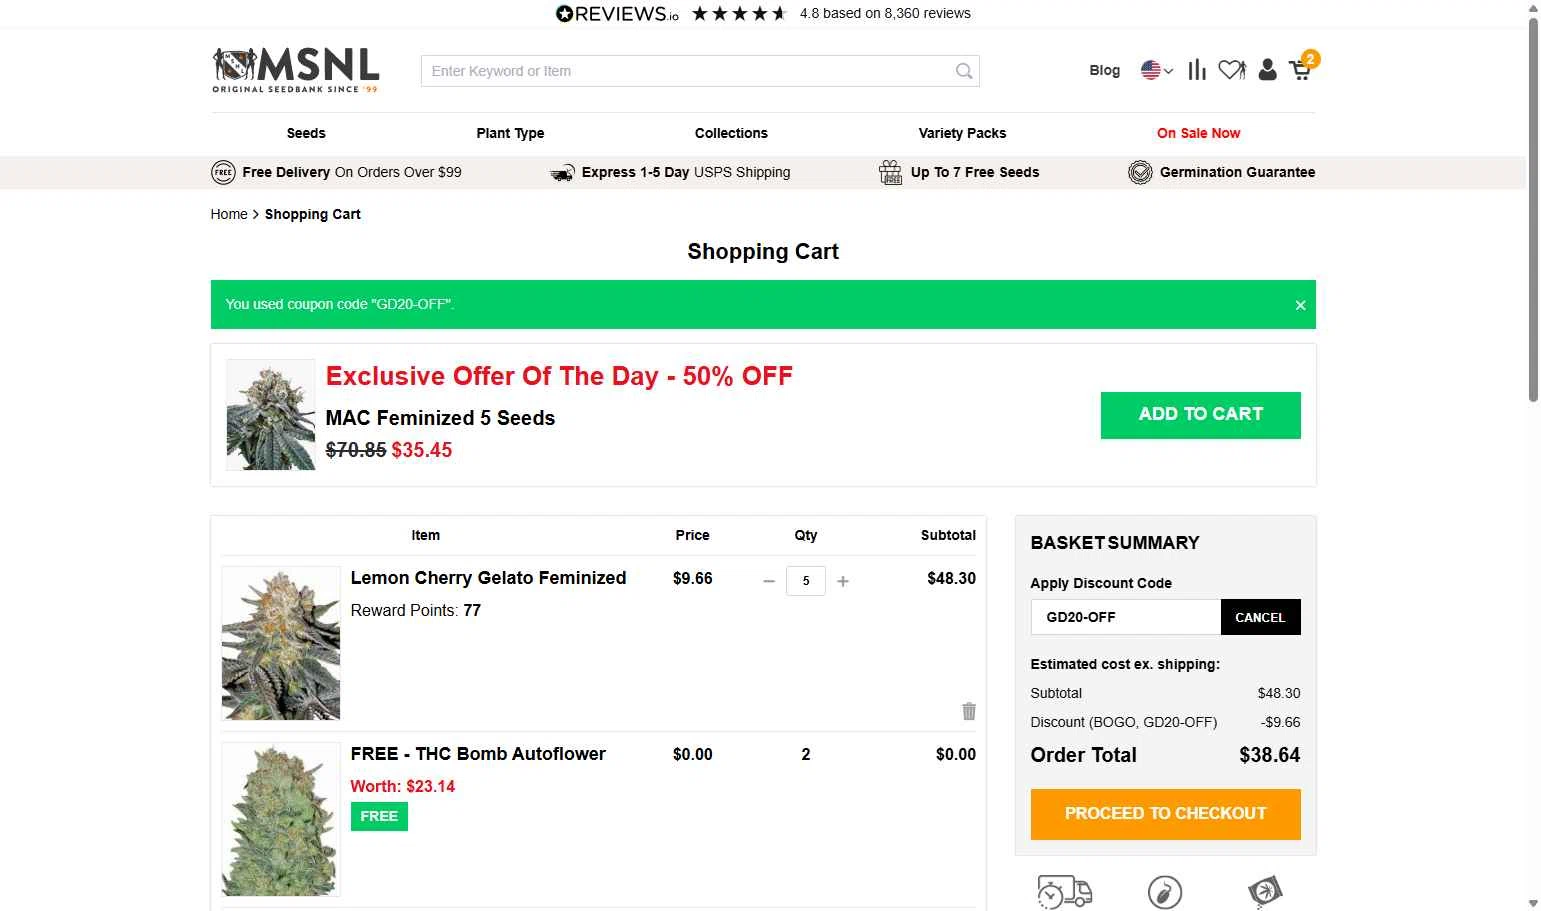Click the Home breadcrumb link
Screen dimensions: 1541x911
(x=229, y=214)
